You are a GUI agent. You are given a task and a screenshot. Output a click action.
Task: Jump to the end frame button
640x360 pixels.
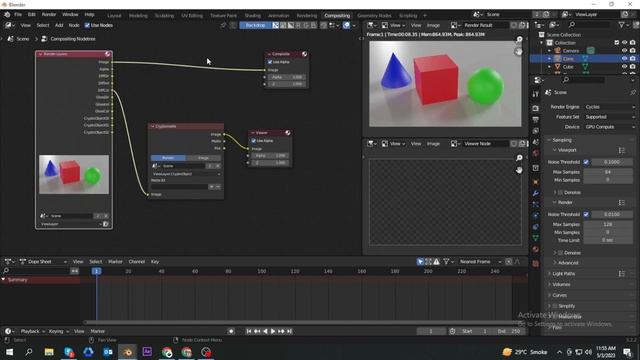[289, 331]
